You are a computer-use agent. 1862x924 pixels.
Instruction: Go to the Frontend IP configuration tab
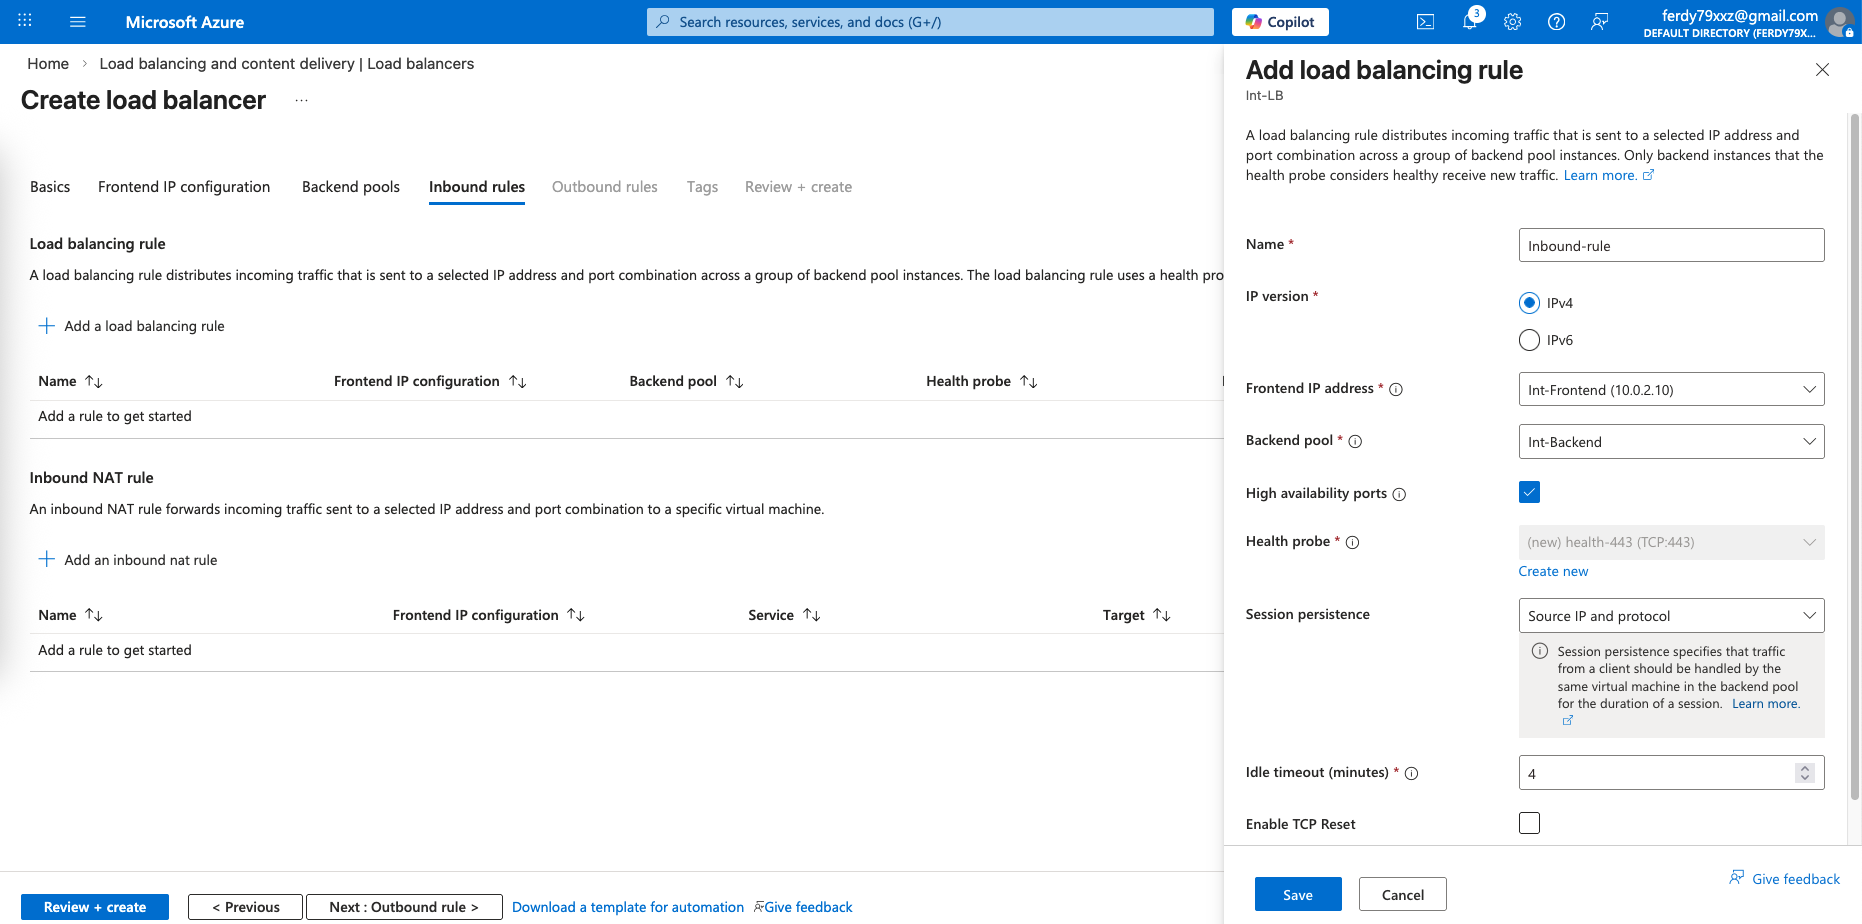[184, 187]
